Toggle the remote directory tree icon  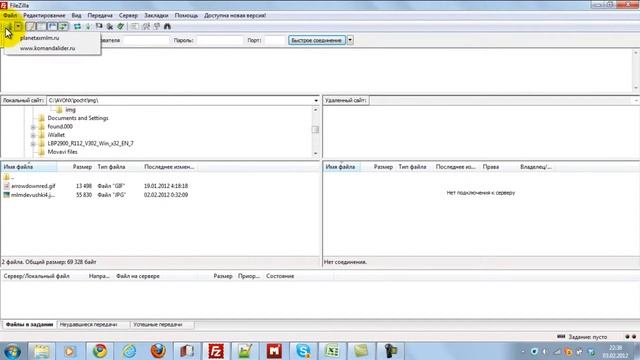click(x=52, y=27)
